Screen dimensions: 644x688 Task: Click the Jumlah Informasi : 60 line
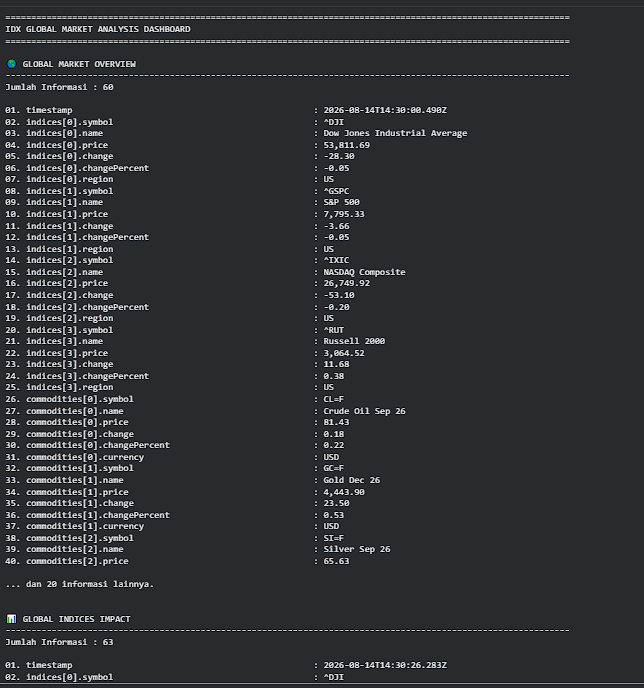59,87
